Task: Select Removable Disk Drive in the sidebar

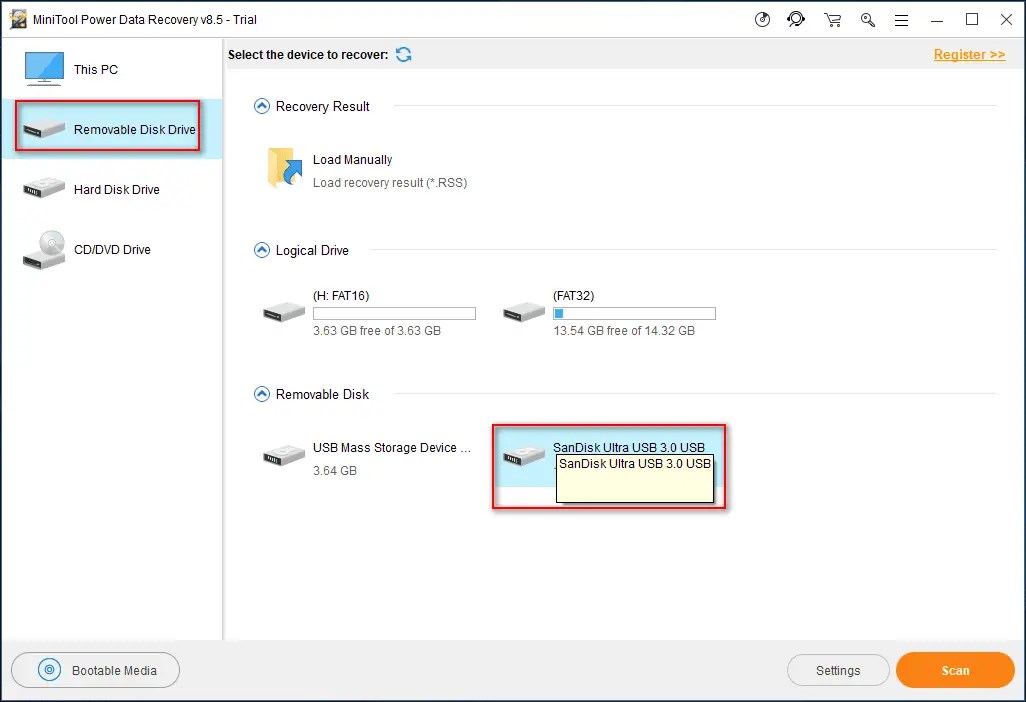Action: pyautogui.click(x=105, y=127)
